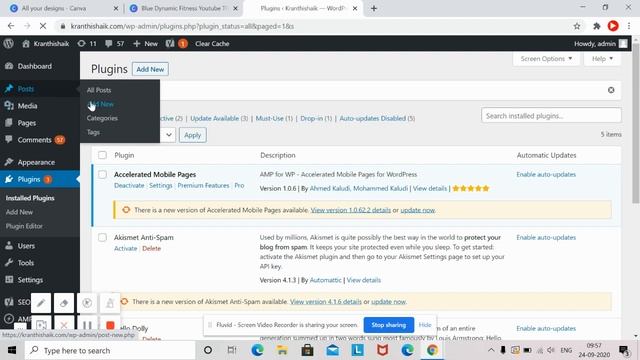Screen dimensions: 640x360
Task: Open Plugin Editor in the Plugins submenu
Action: [24, 226]
